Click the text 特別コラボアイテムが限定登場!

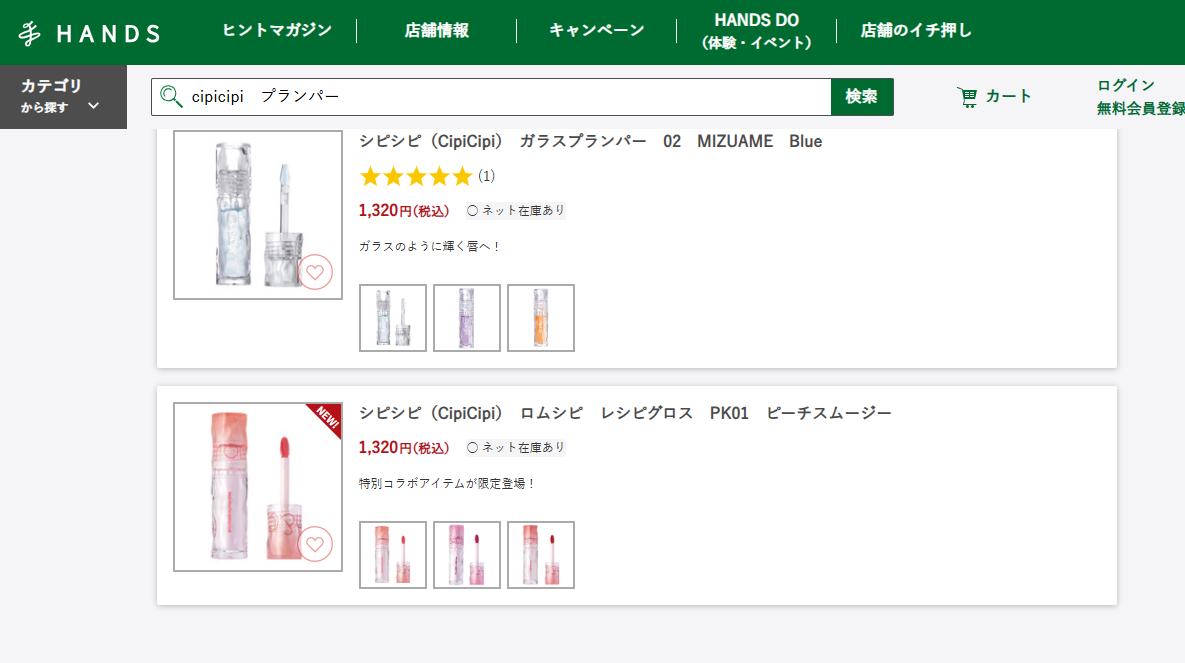pos(447,484)
